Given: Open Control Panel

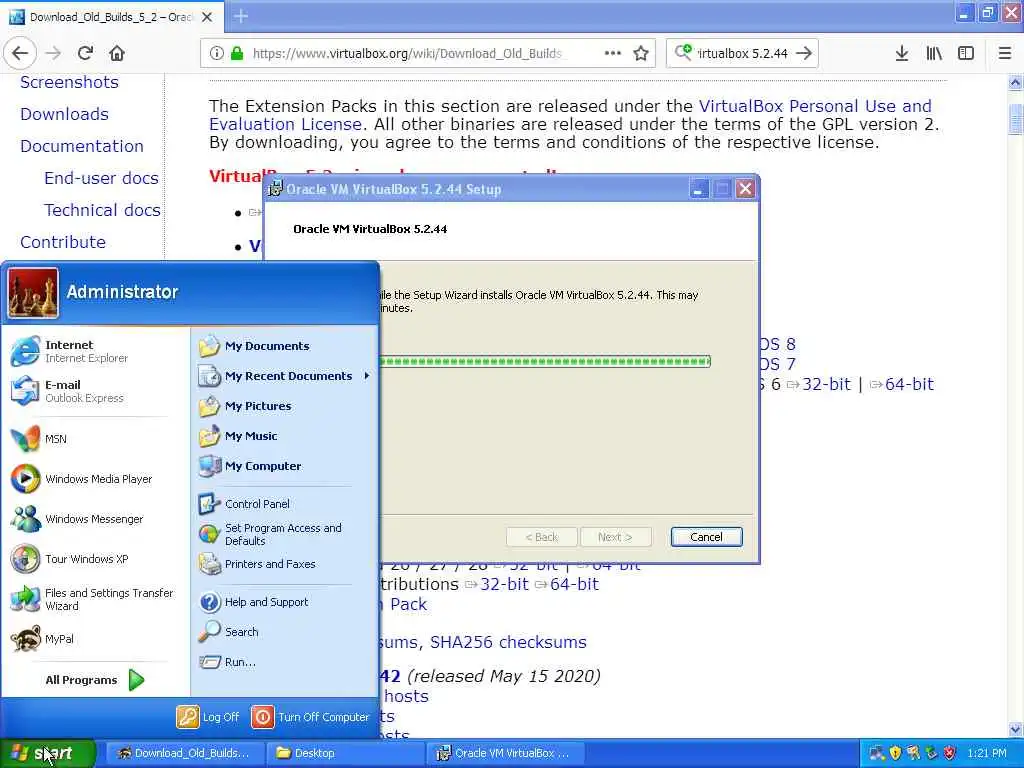Looking at the screenshot, I should point(285,504).
